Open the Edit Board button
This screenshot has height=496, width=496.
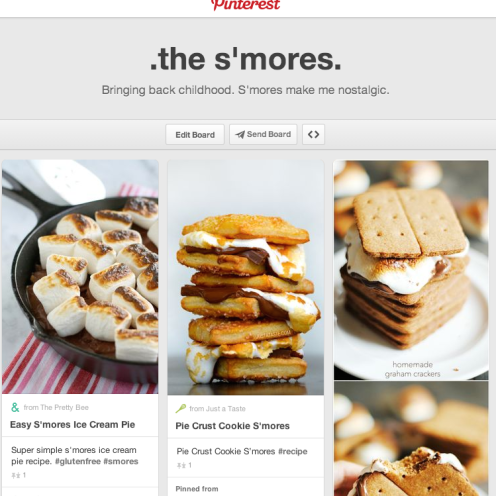click(195, 135)
